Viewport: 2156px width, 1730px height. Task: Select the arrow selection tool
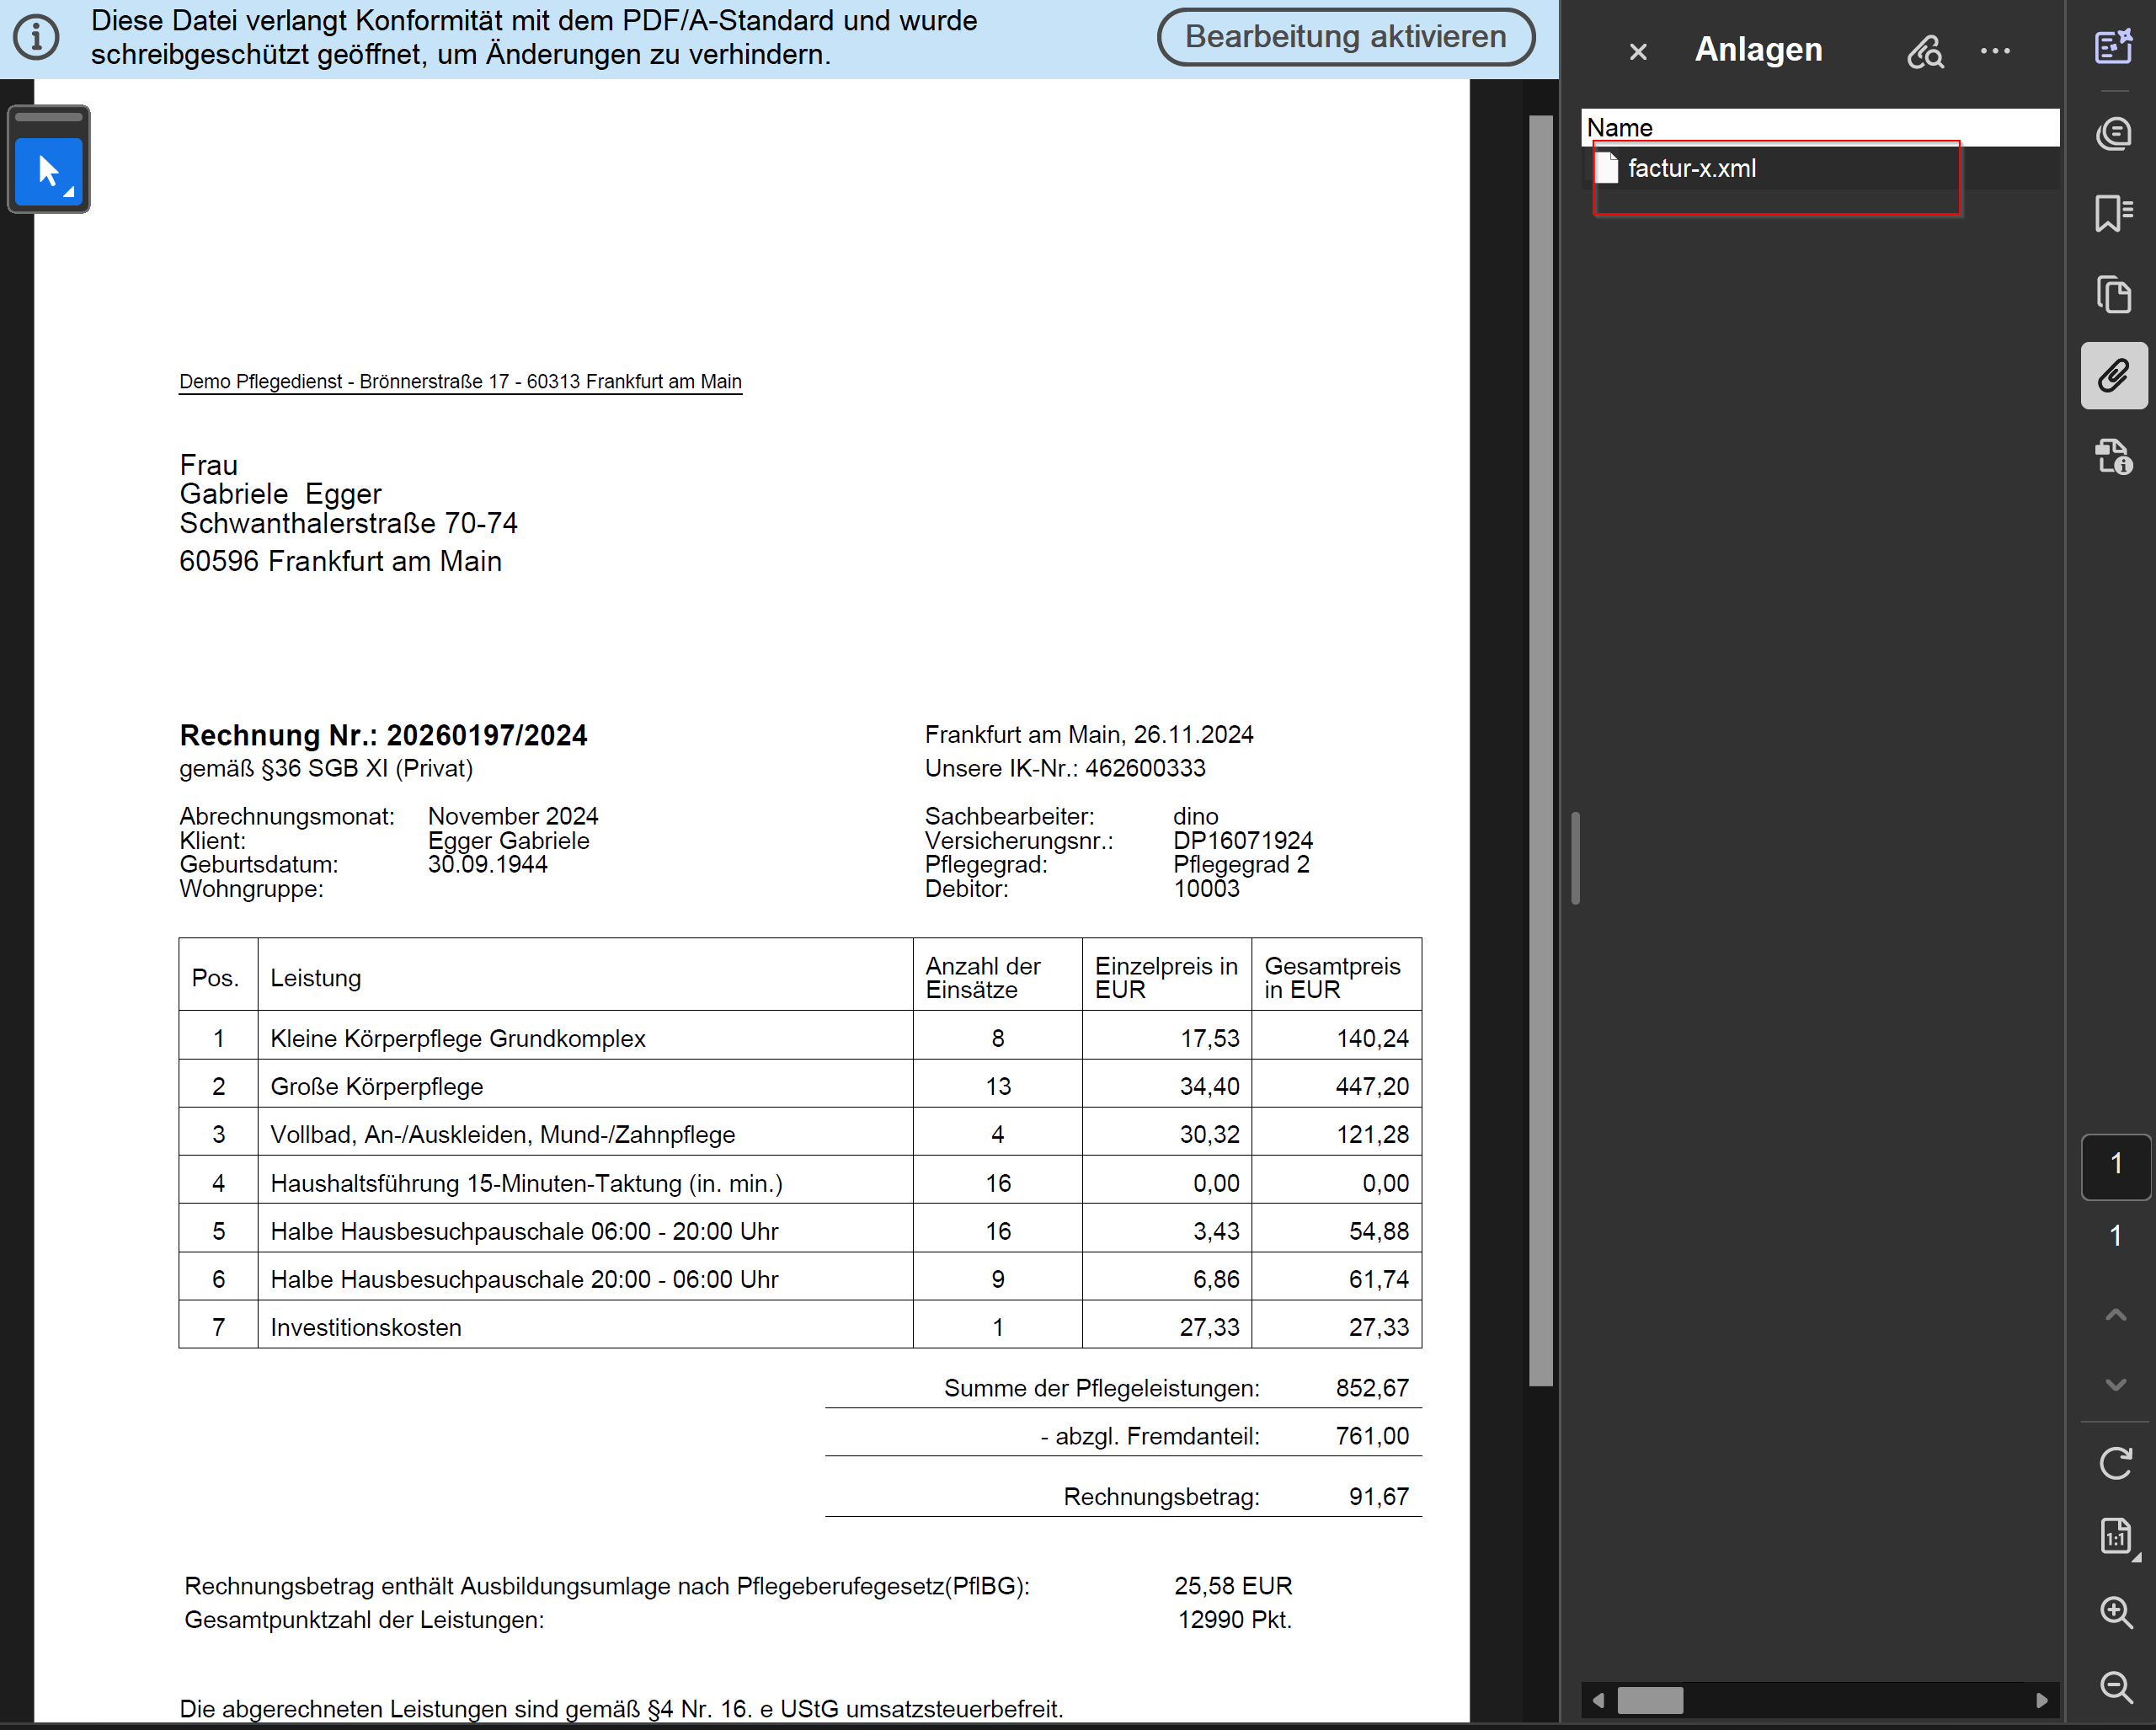point(48,171)
